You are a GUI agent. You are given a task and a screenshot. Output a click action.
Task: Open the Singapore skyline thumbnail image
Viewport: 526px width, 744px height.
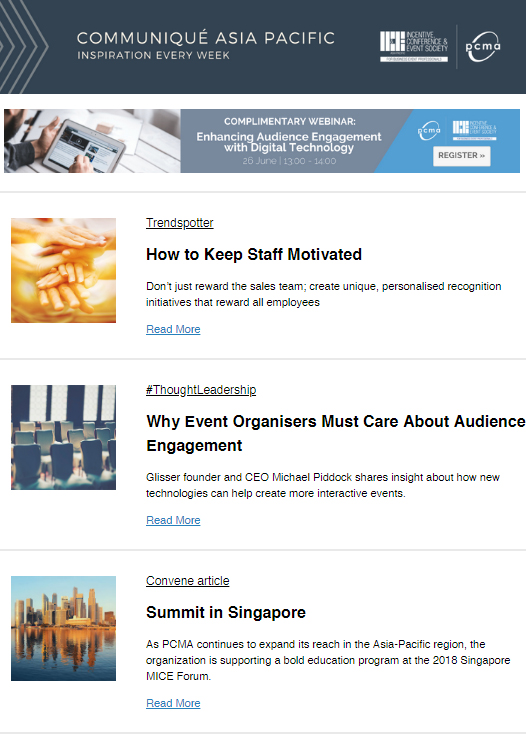click(64, 628)
